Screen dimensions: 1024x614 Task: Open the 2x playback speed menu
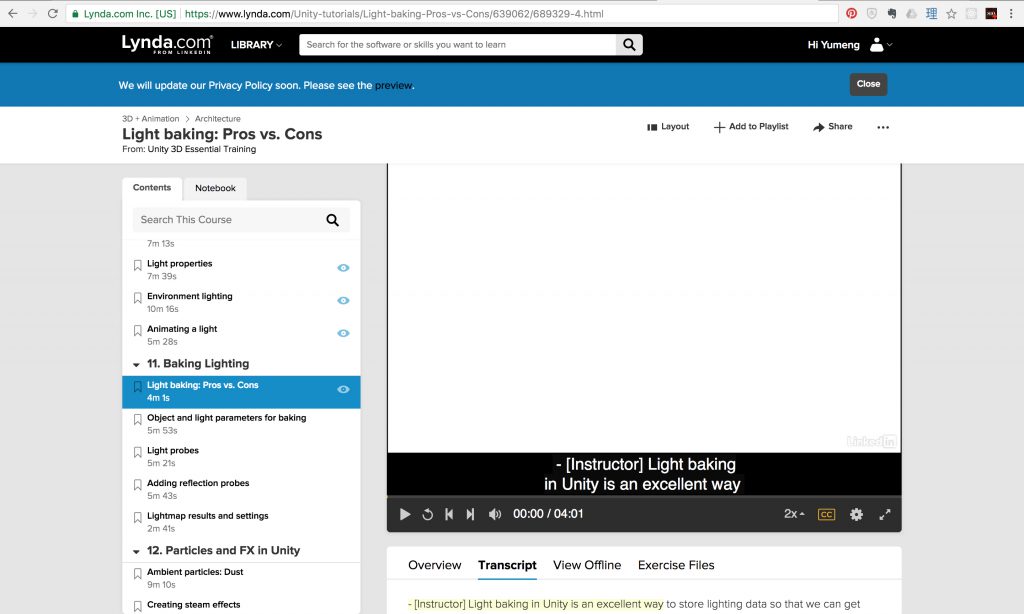pos(794,514)
